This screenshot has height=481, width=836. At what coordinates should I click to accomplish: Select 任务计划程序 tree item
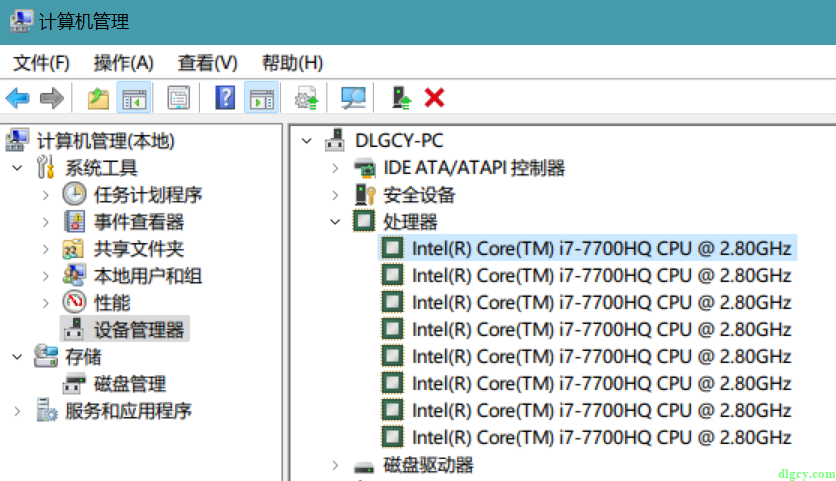[148, 195]
